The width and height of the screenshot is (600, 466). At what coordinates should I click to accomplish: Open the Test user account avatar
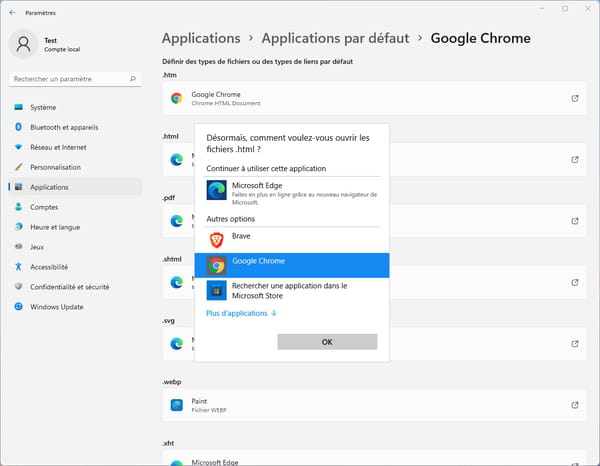pos(23,44)
